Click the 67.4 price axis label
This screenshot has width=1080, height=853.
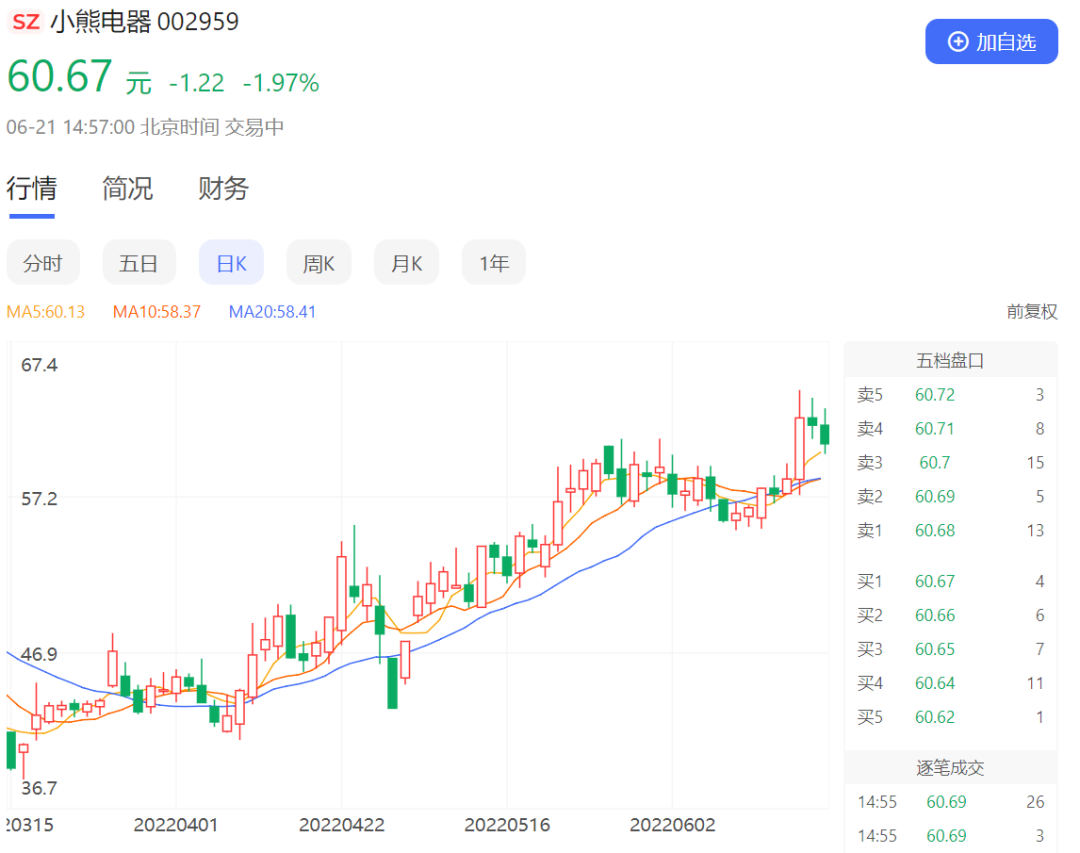(x=39, y=365)
